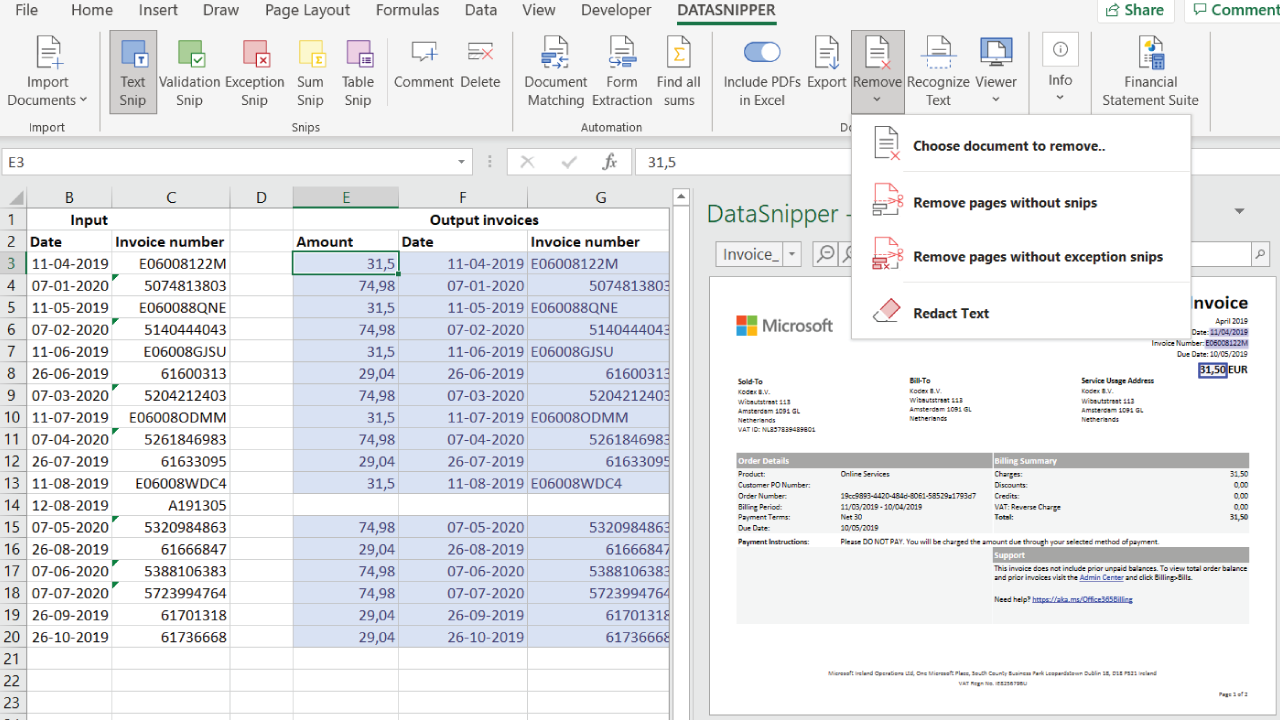1280x720 pixels.
Task: Open Form Extraction
Action: point(621,70)
